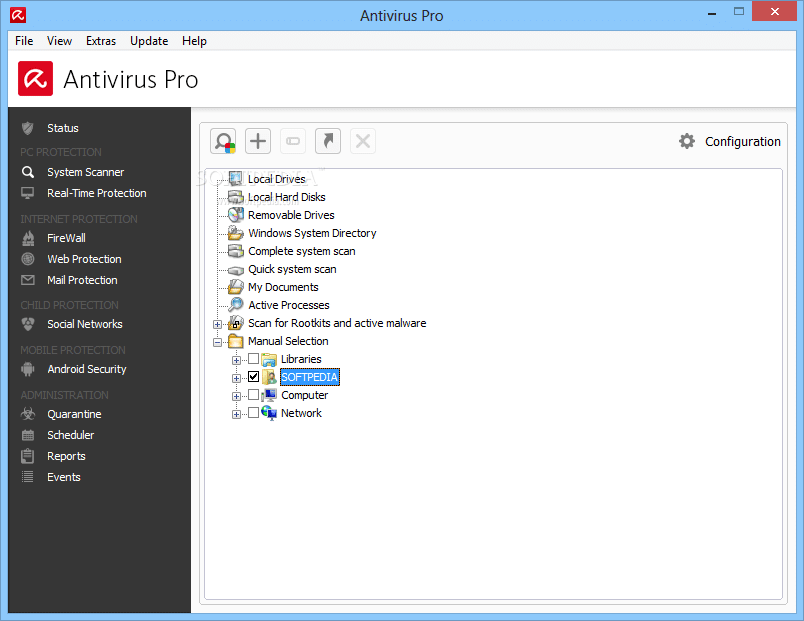The width and height of the screenshot is (804, 621).
Task: Tick the Libraries checkbox
Action: 253,358
